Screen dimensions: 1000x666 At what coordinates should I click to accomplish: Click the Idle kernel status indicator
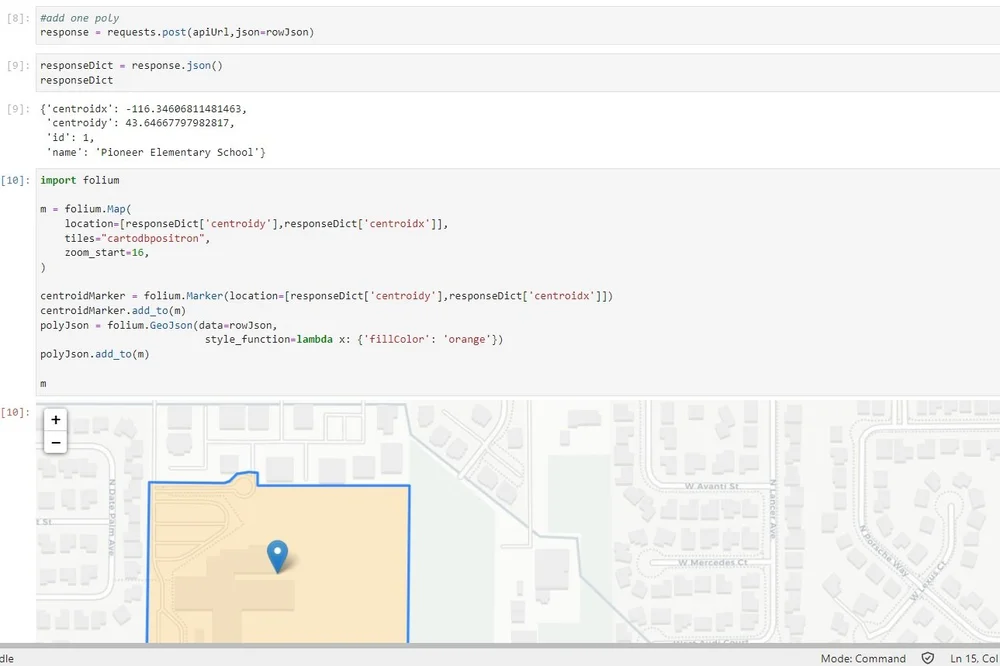click(6, 658)
